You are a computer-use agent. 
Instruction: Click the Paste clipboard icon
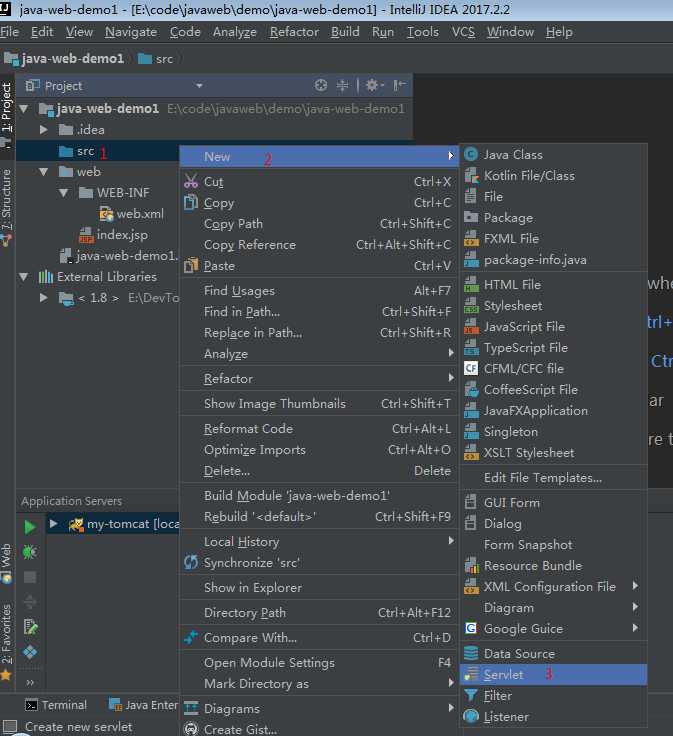coord(191,266)
